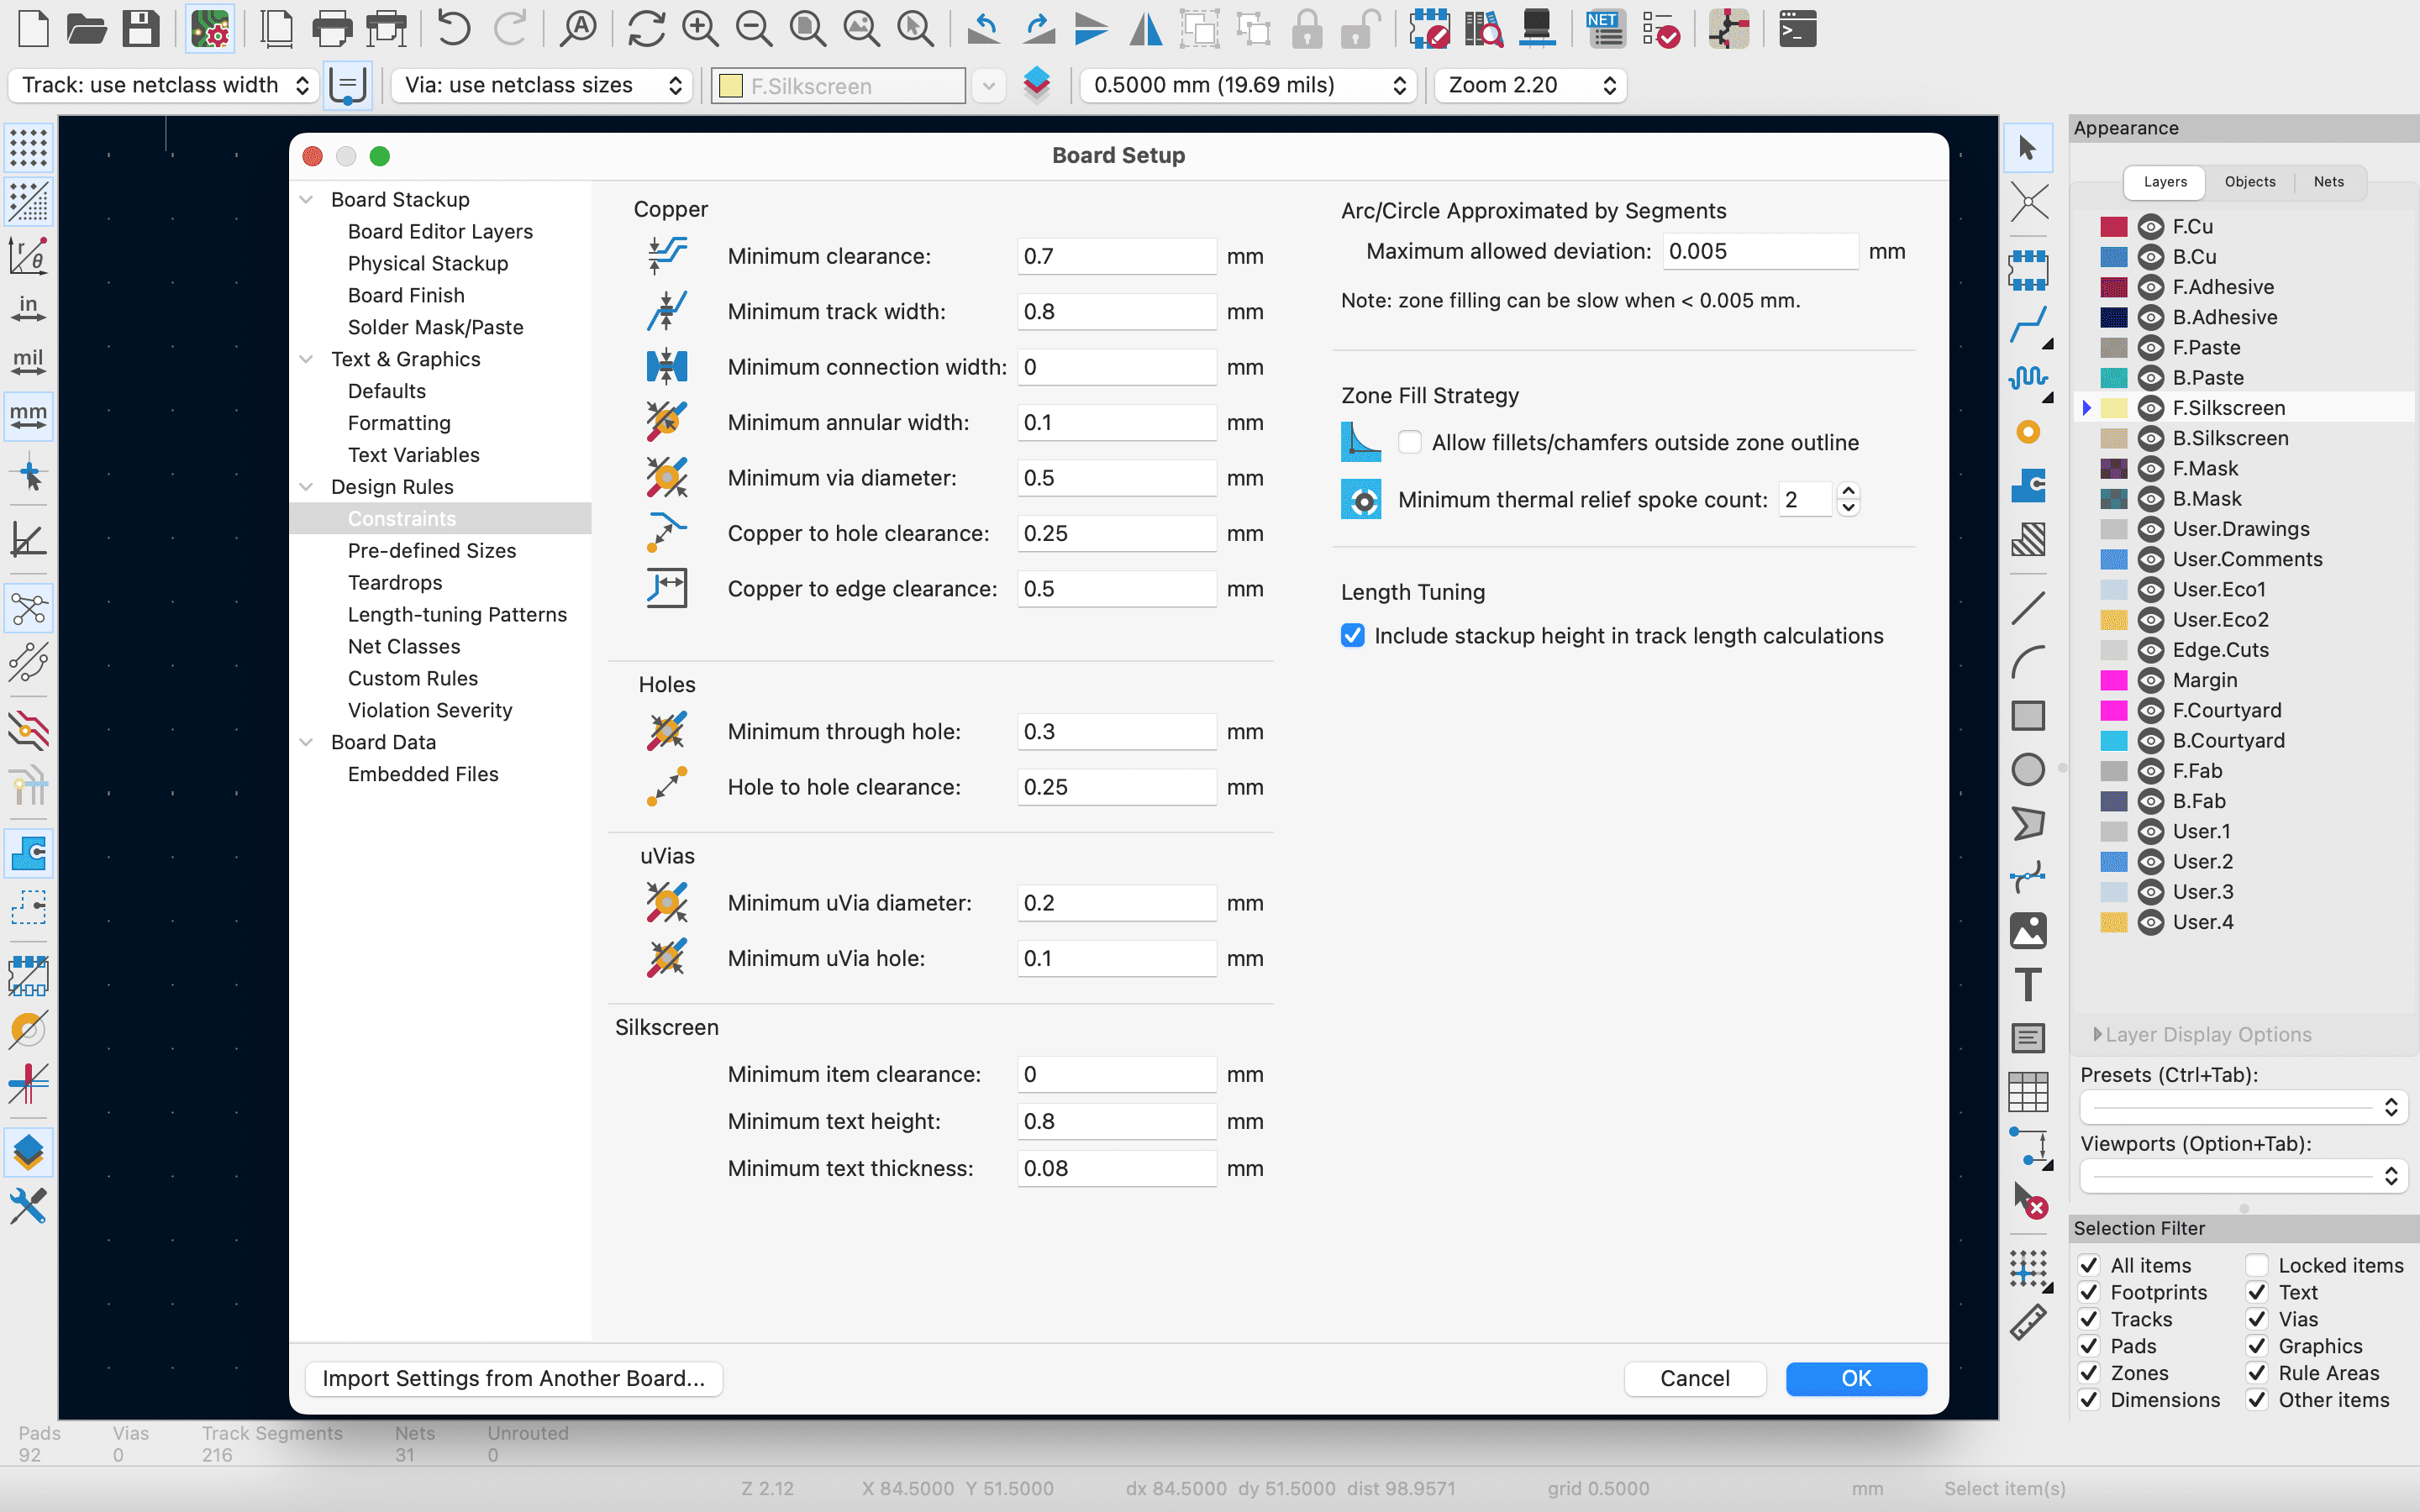Image resolution: width=2420 pixels, height=1512 pixels.
Task: Hide the F.Cu layer with its eye icon
Action: click(2151, 227)
